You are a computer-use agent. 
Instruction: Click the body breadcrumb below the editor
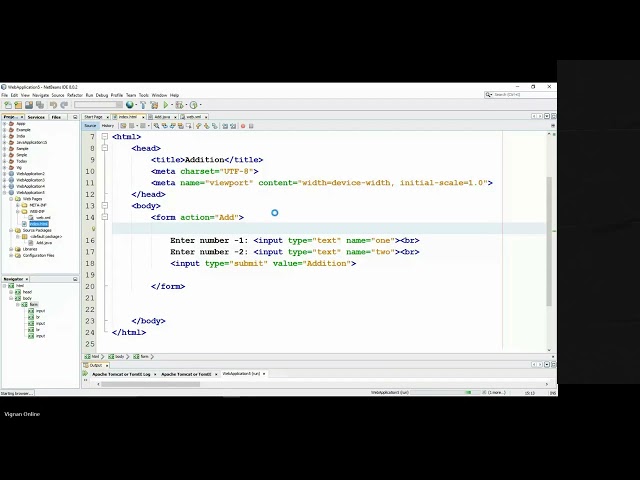click(x=116, y=357)
